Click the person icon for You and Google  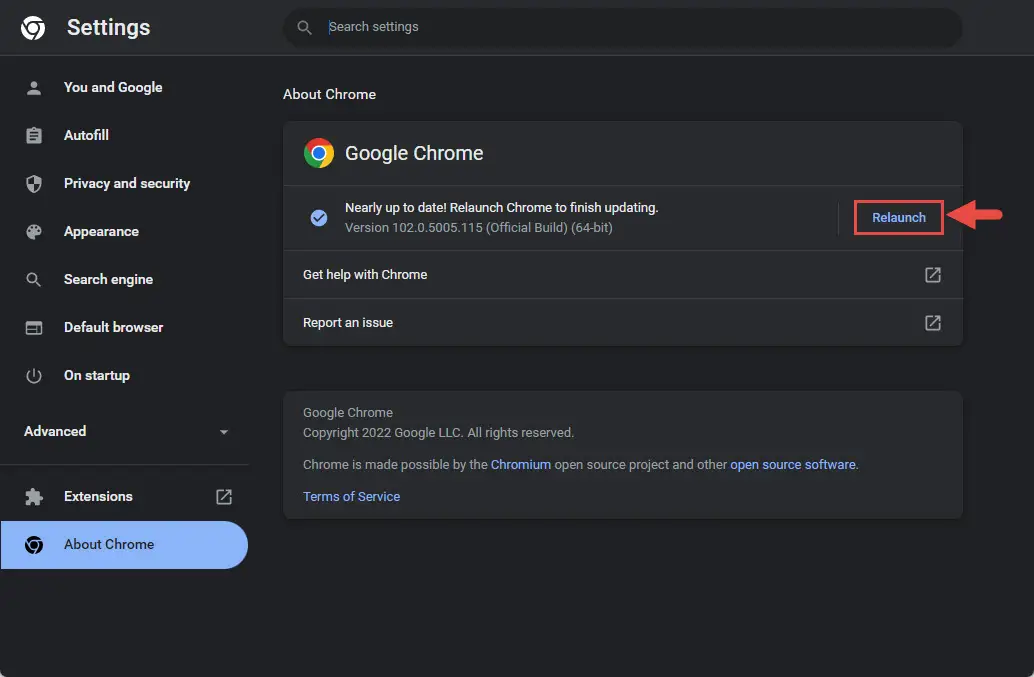tap(34, 88)
